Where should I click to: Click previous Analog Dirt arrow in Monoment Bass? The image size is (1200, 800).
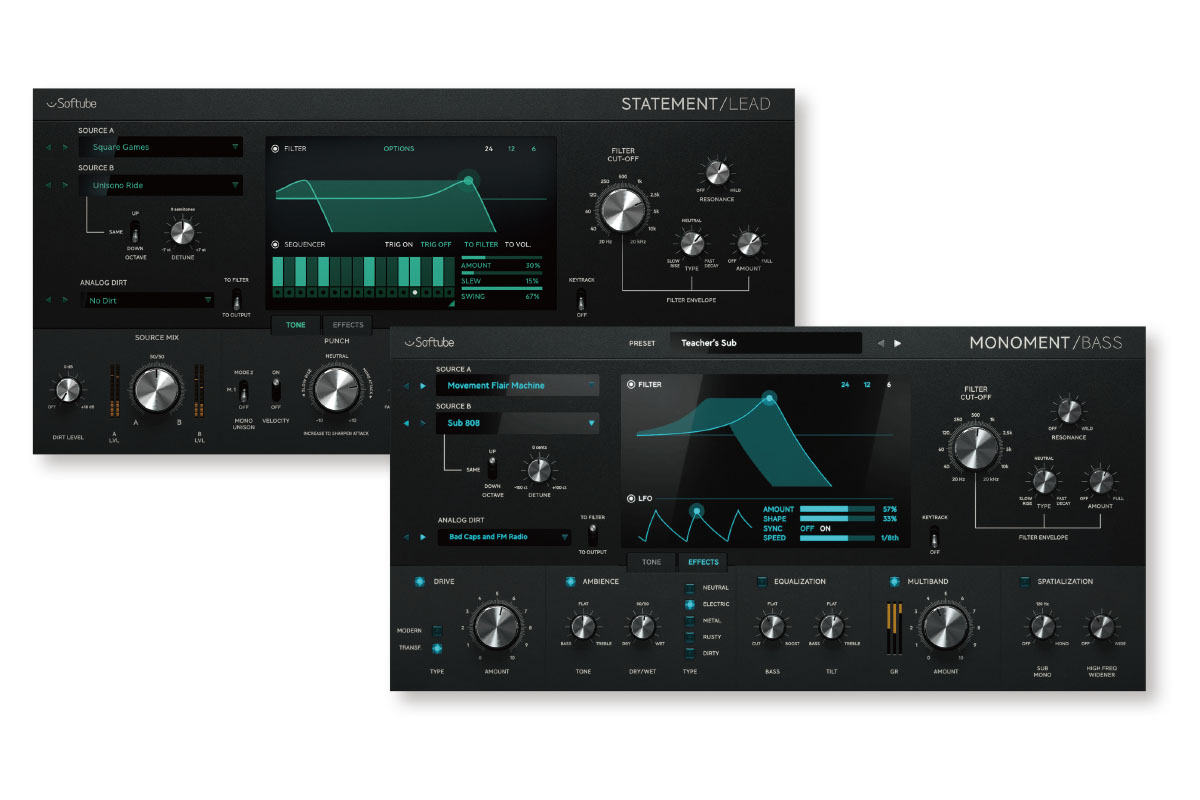pyautogui.click(x=406, y=537)
